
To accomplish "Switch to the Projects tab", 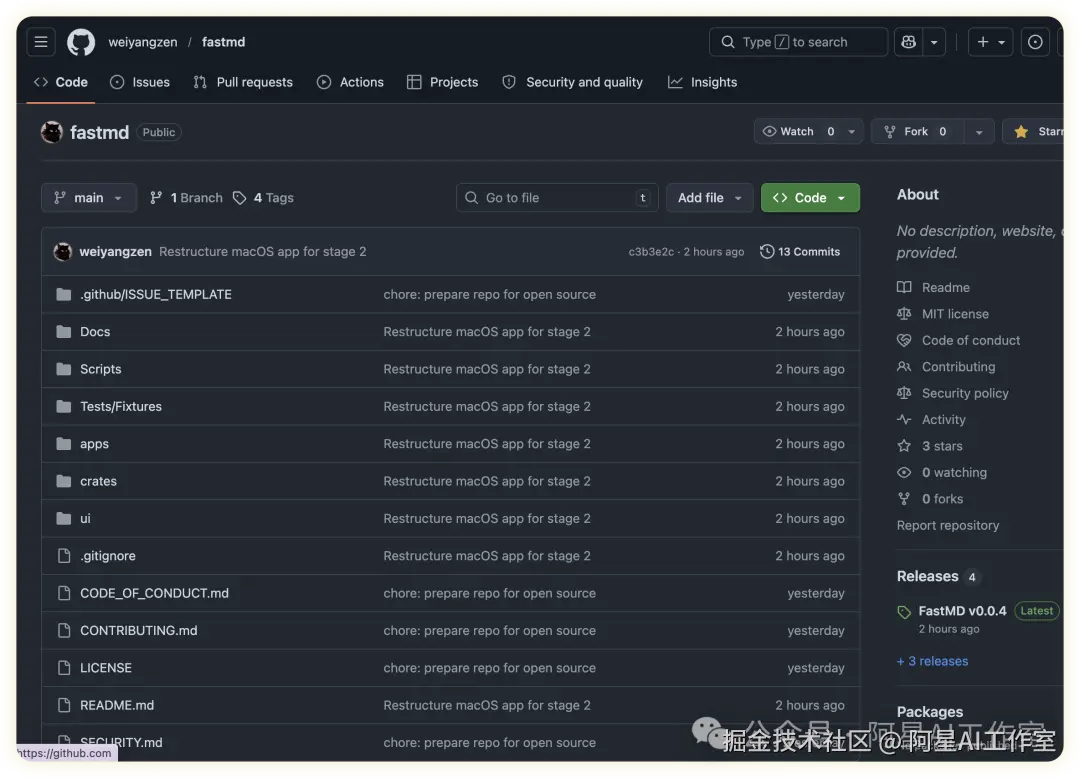I will [442, 83].
